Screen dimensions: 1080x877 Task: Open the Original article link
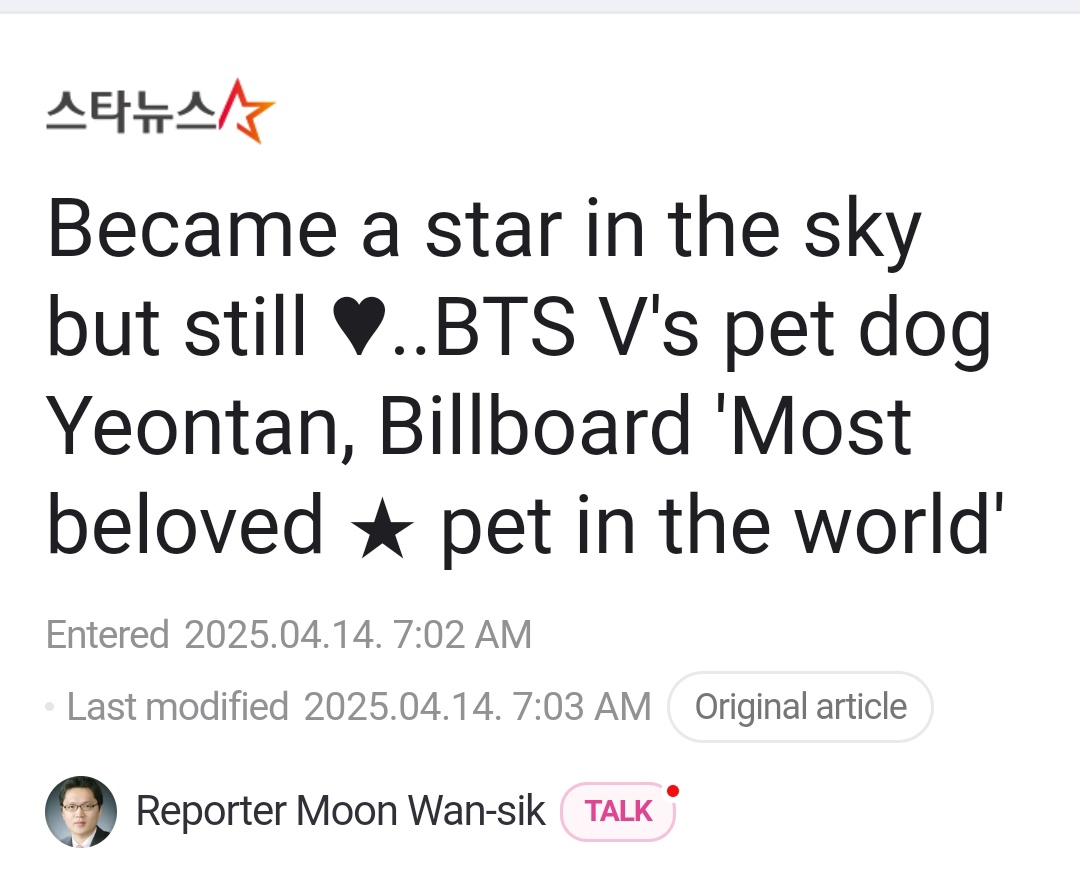[800, 707]
